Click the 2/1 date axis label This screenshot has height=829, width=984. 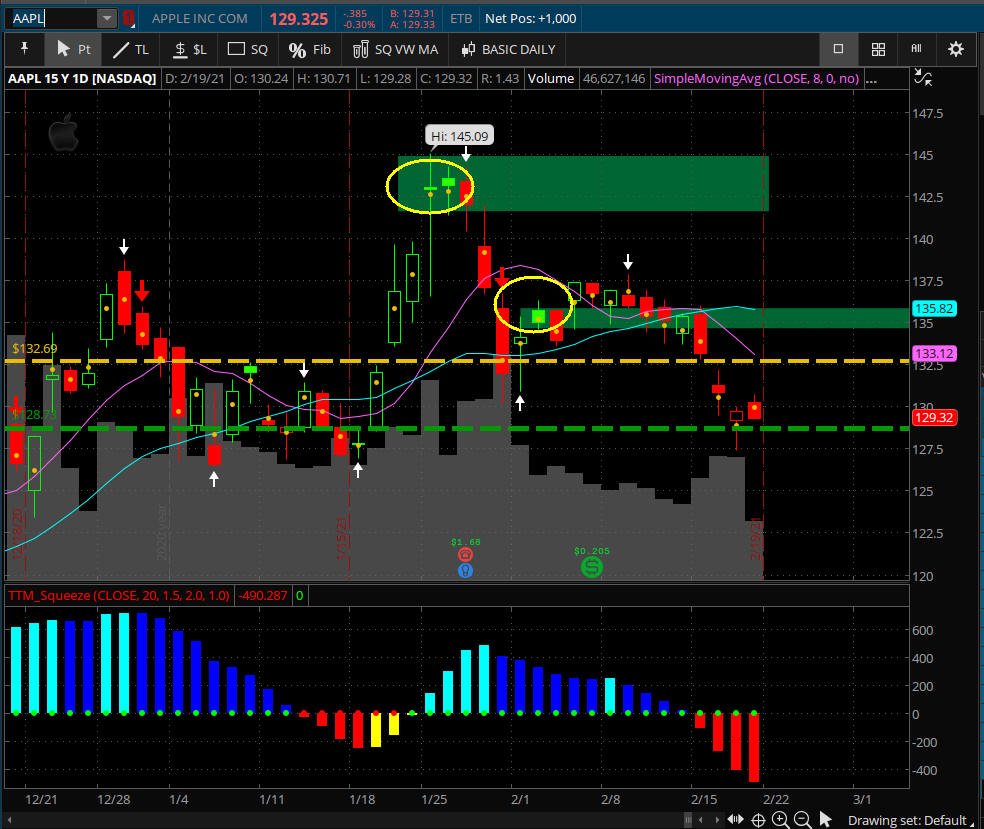click(x=520, y=799)
